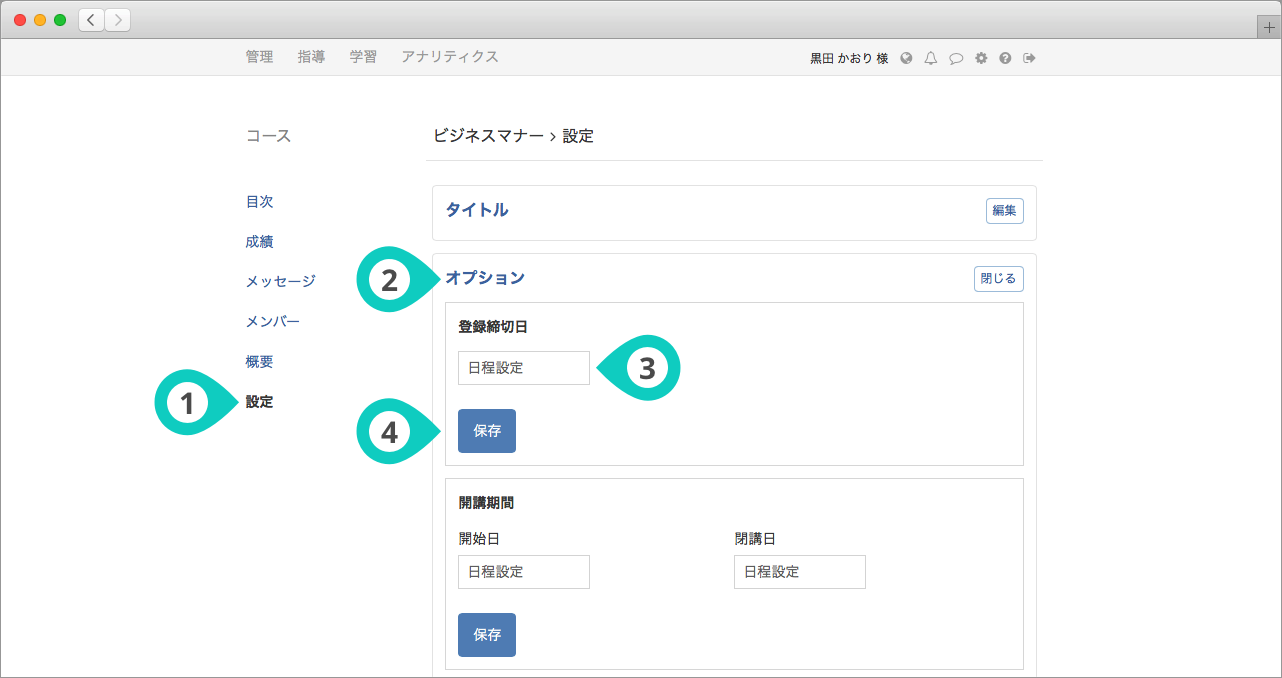Expand タイトル section with 編集 button
The height and width of the screenshot is (678, 1282).
click(1004, 211)
